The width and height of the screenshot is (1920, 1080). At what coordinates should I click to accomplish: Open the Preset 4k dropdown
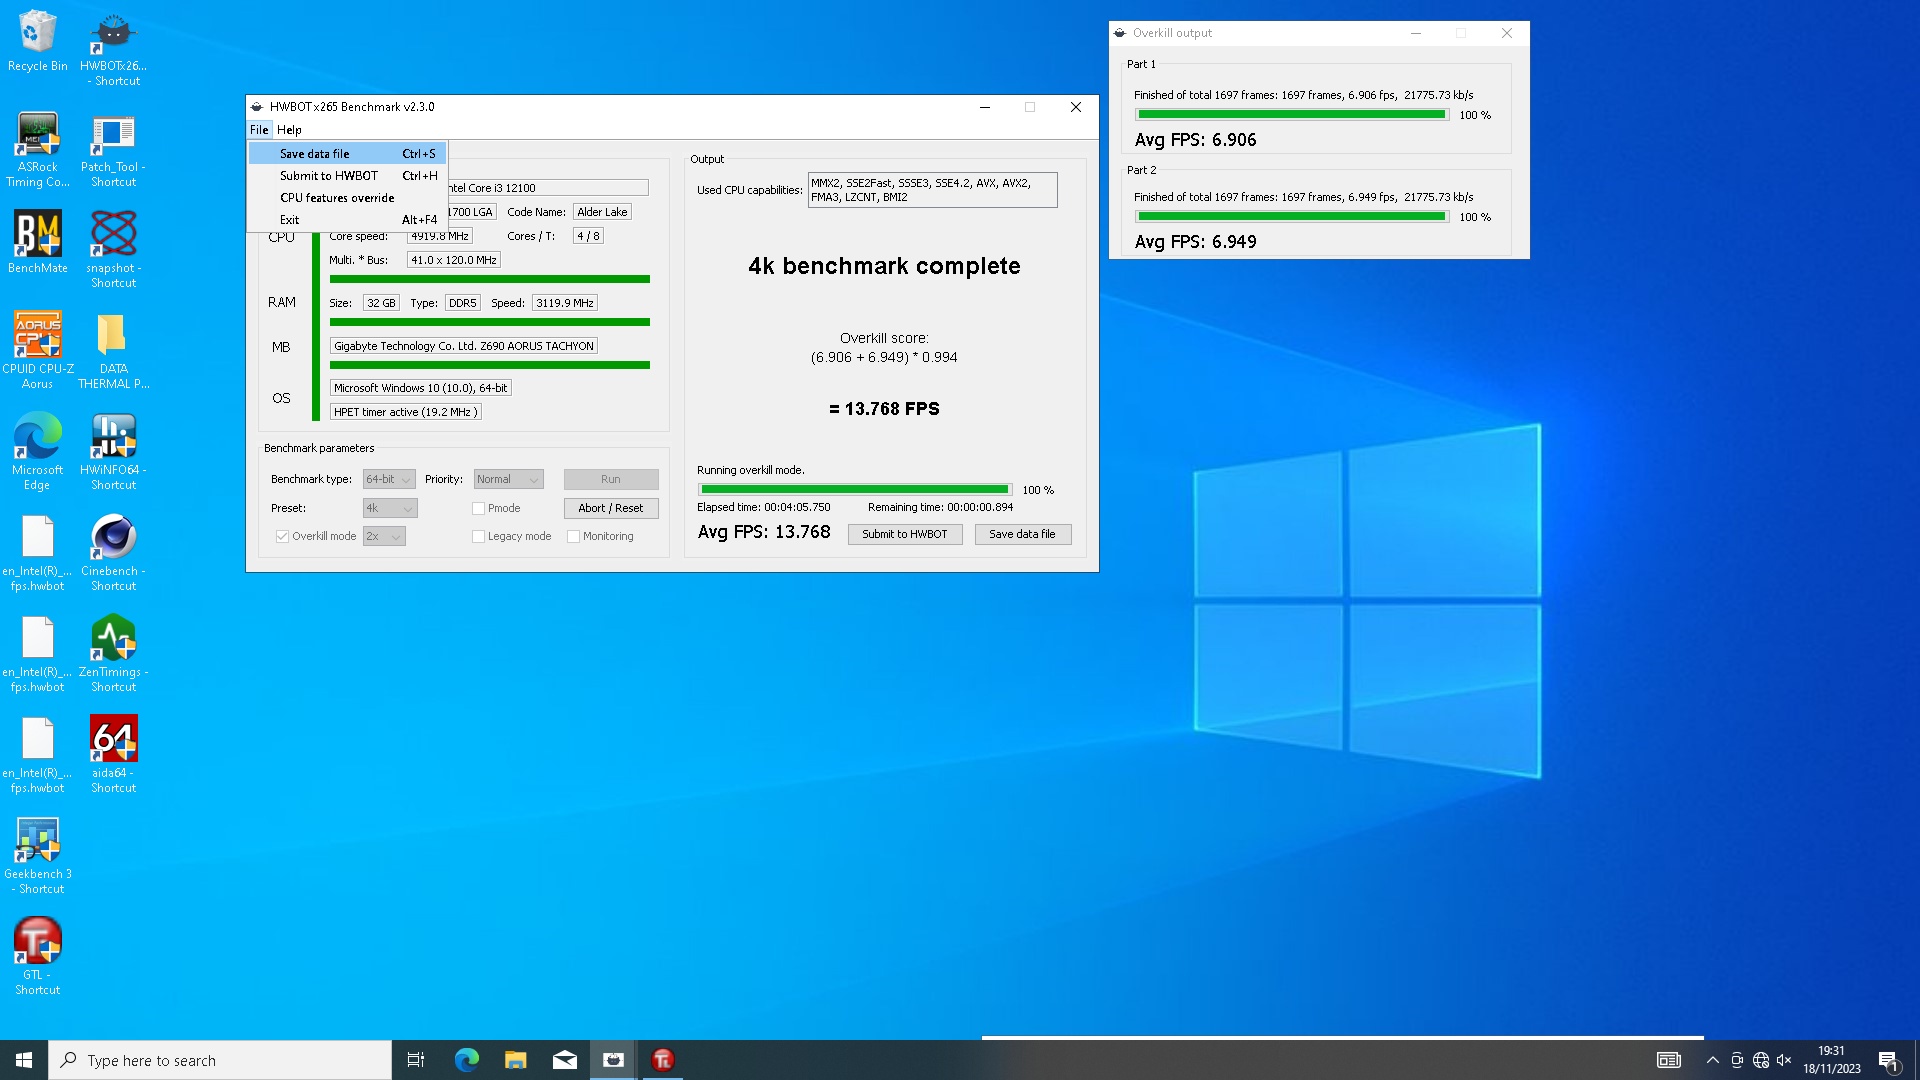click(390, 508)
